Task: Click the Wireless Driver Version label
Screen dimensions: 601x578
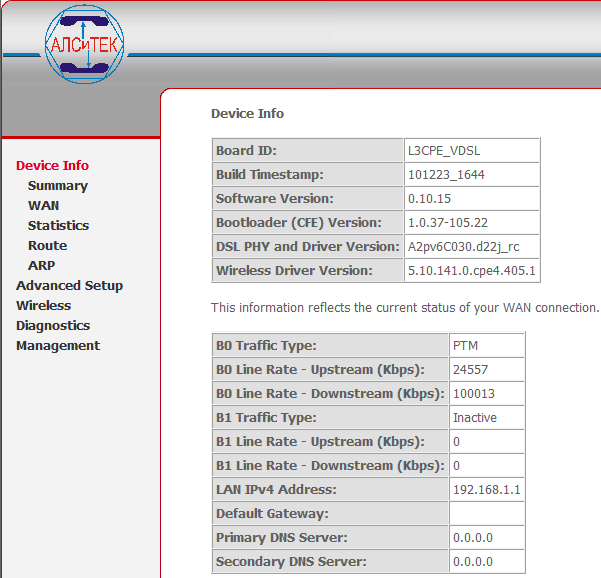Action: 294,271
